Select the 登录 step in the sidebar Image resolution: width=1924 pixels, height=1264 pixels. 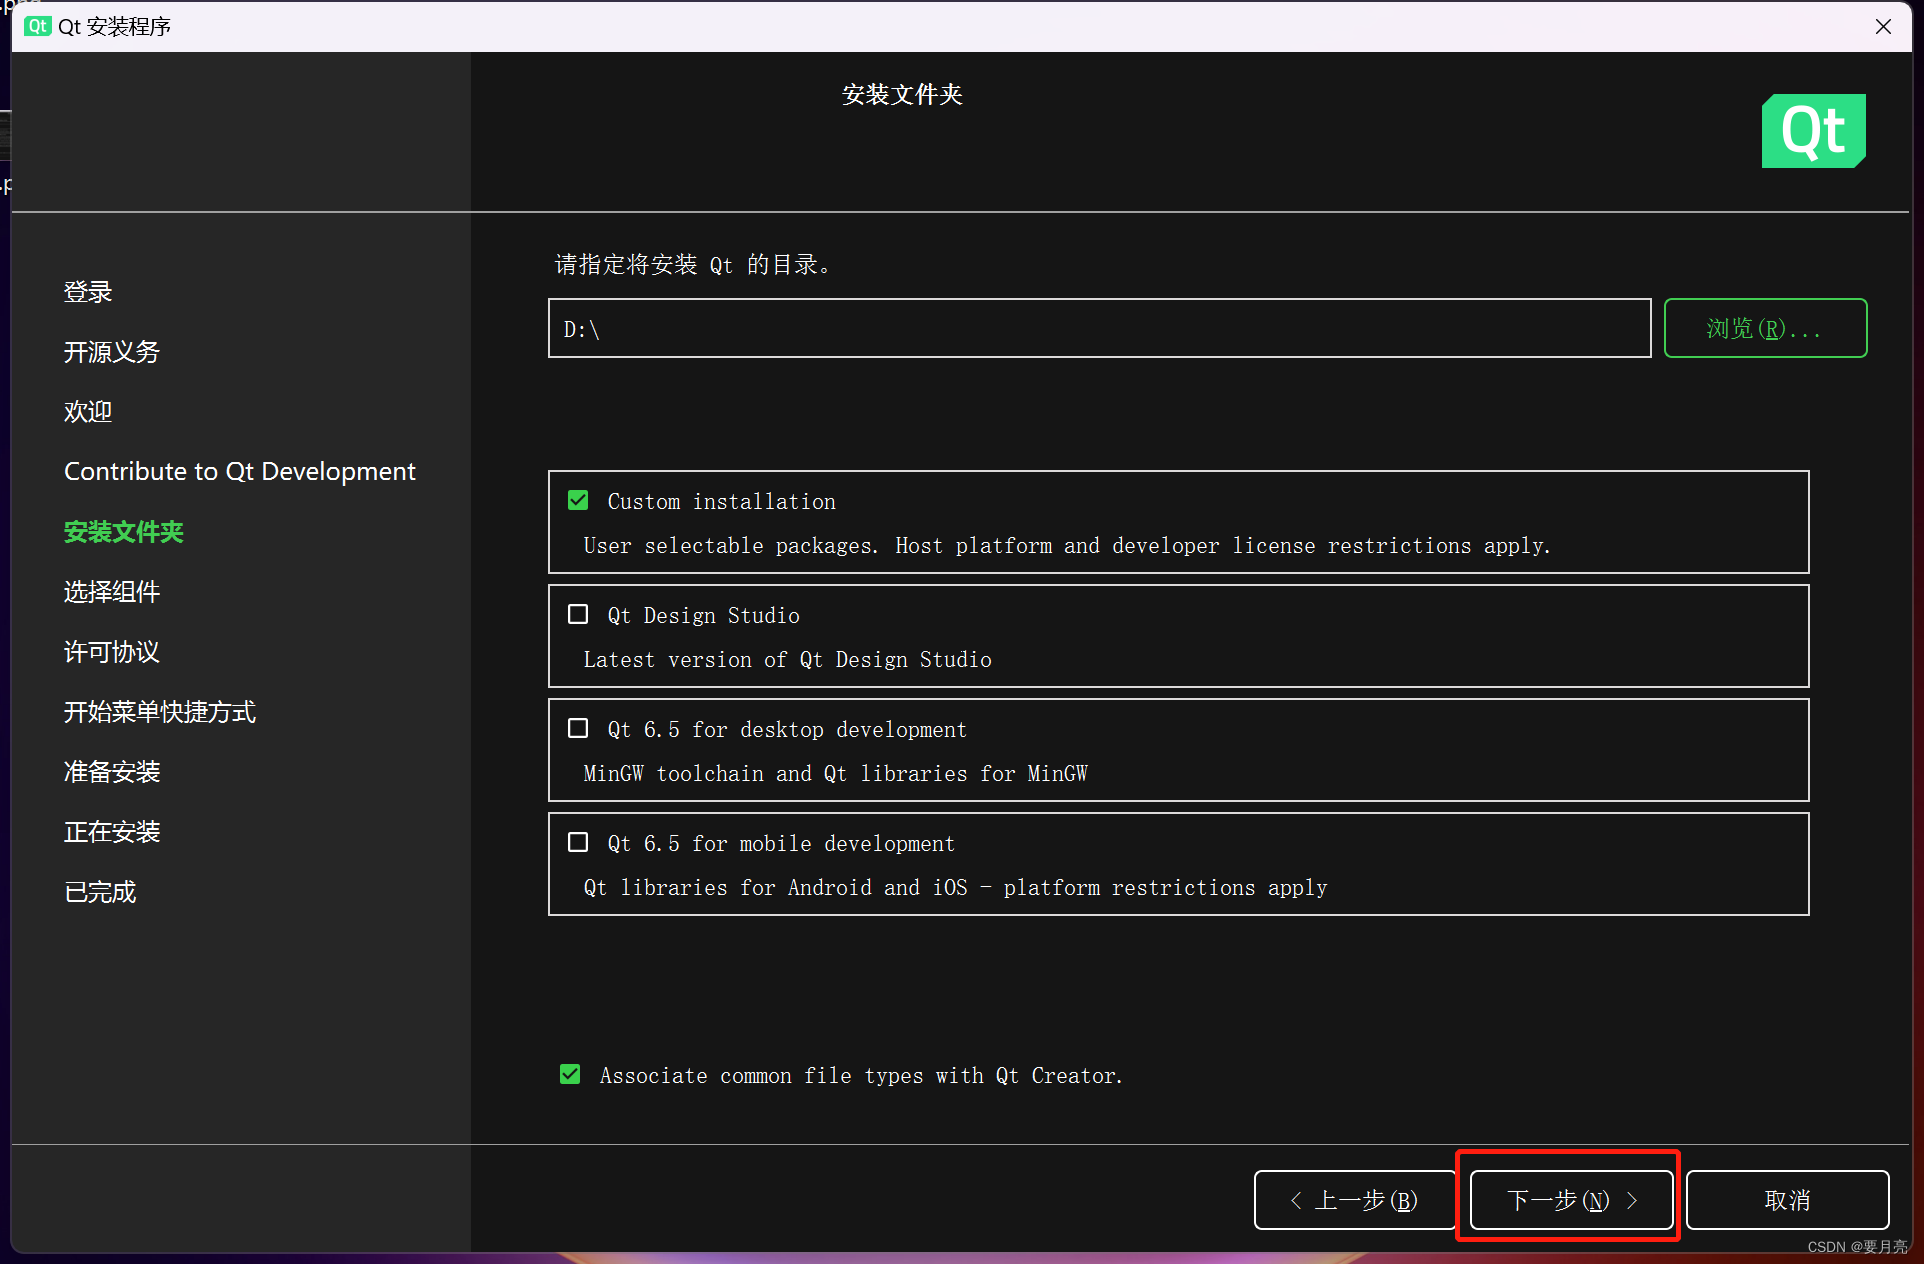[88, 292]
